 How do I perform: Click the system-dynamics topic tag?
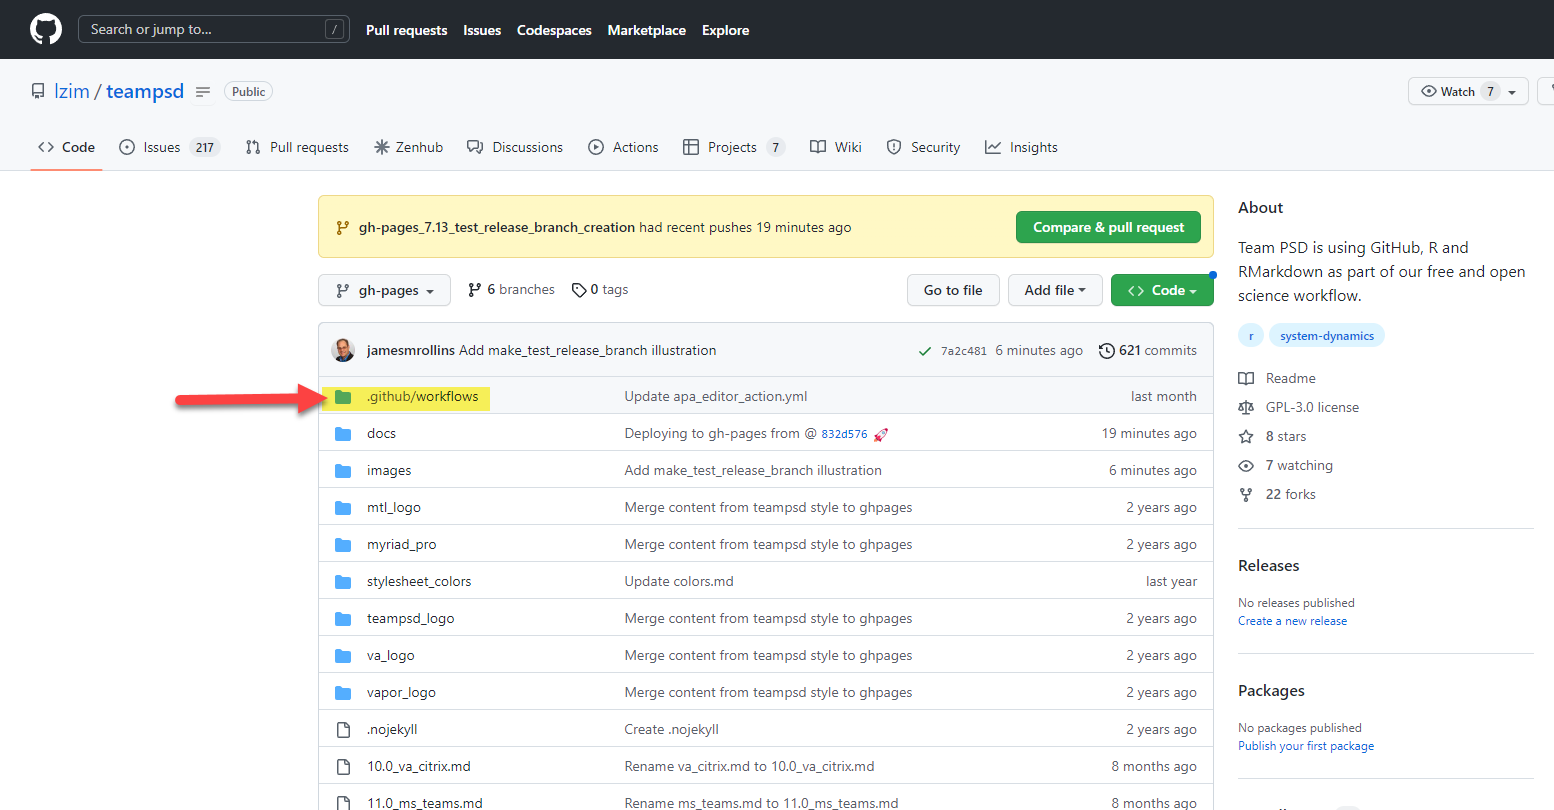pyautogui.click(x=1327, y=336)
